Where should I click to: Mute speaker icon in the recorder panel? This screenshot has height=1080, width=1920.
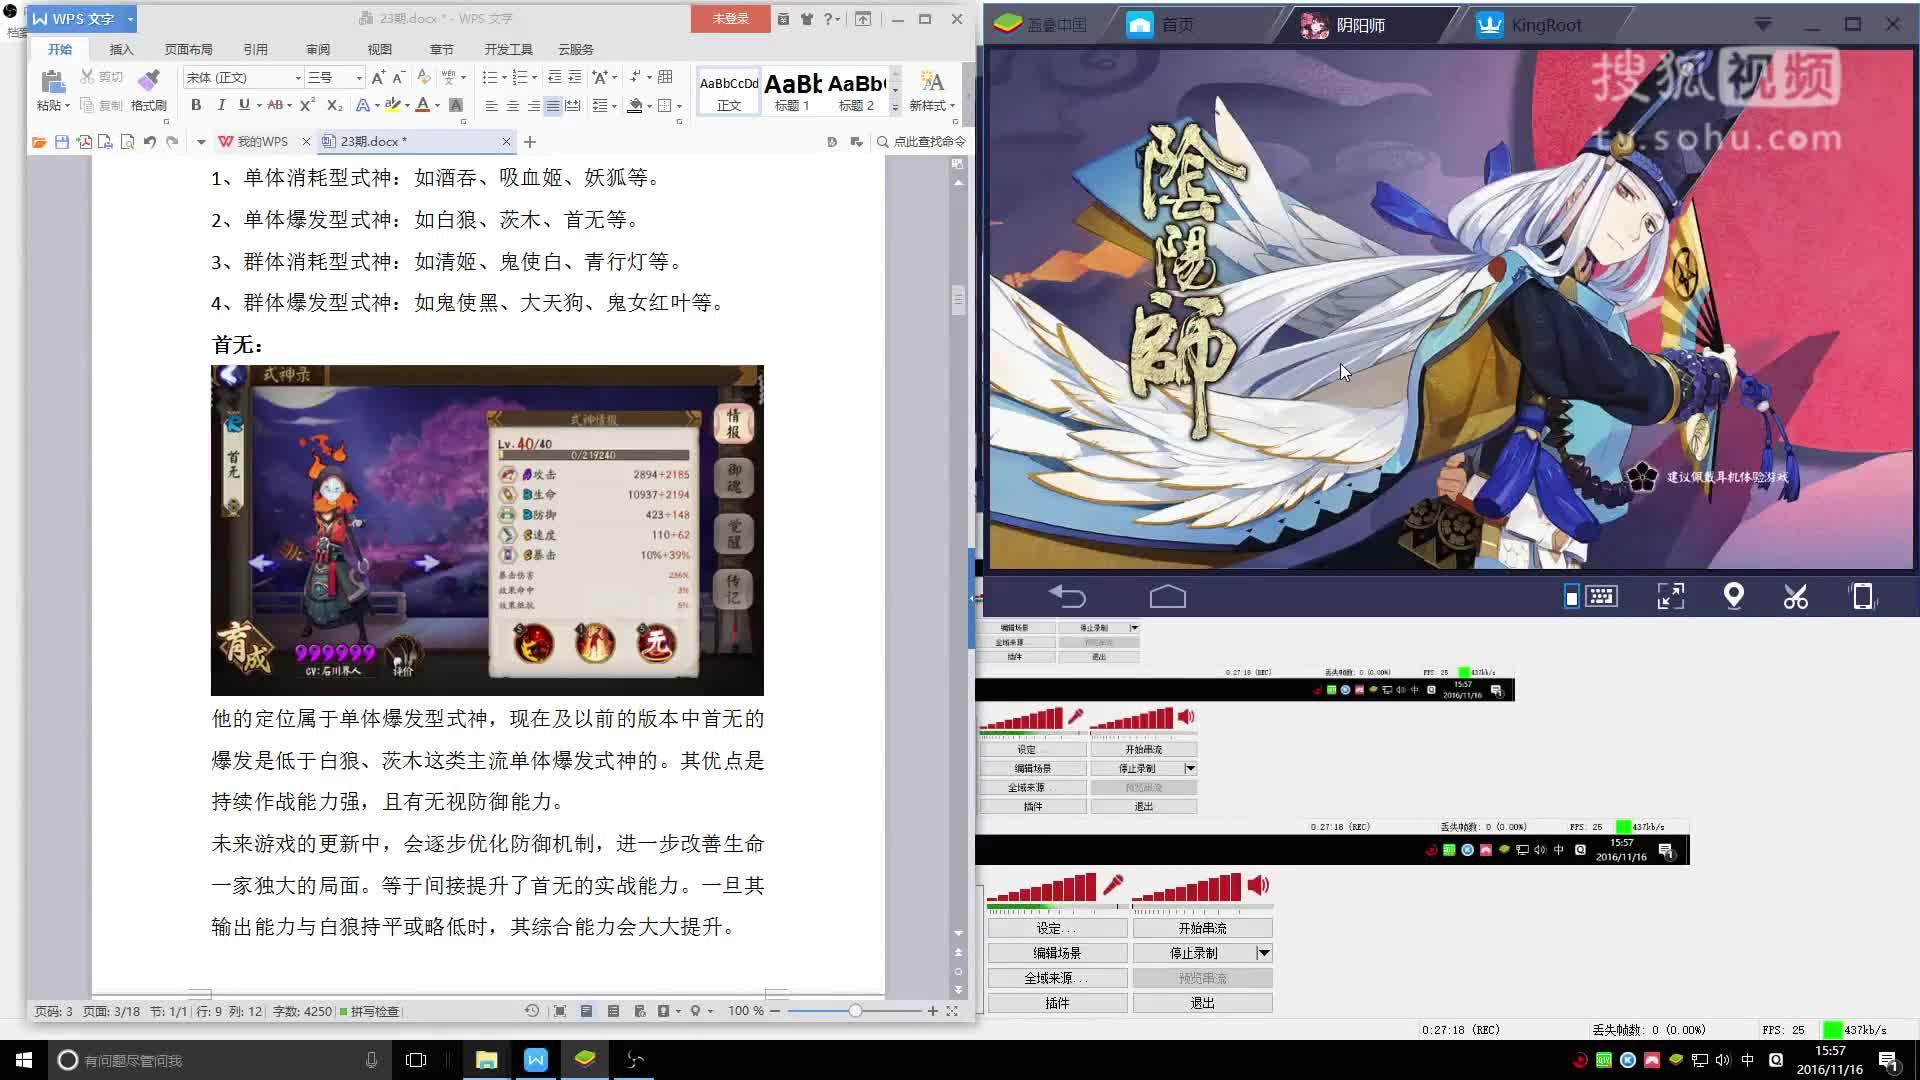click(1258, 885)
